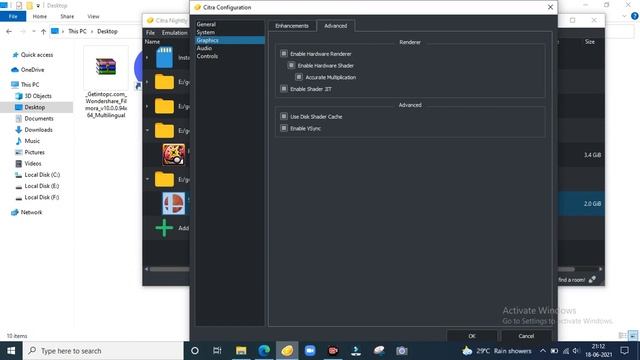Open Home tab in File Explorer
Viewport: 640px width, 360px height.
pyautogui.click(x=40, y=16)
